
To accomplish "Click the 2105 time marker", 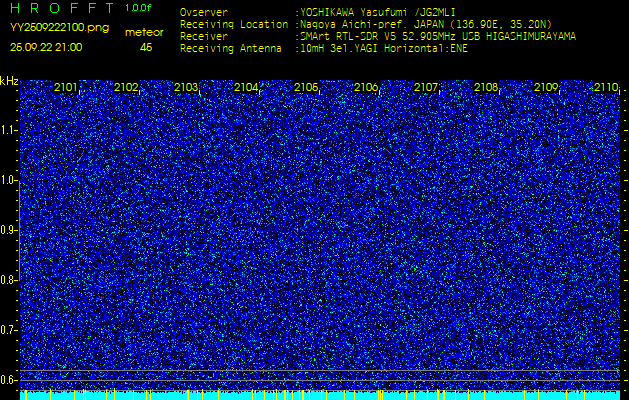I will [306, 87].
